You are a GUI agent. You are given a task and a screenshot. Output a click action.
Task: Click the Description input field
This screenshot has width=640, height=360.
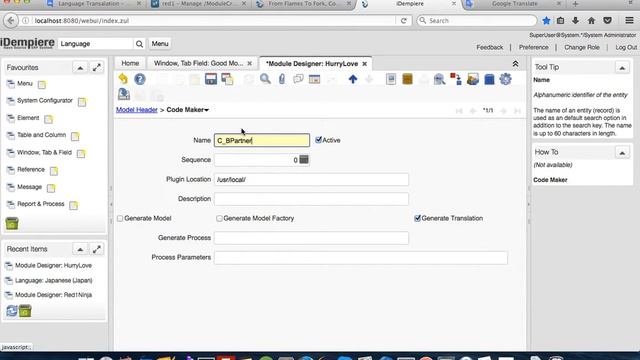[x=311, y=199]
